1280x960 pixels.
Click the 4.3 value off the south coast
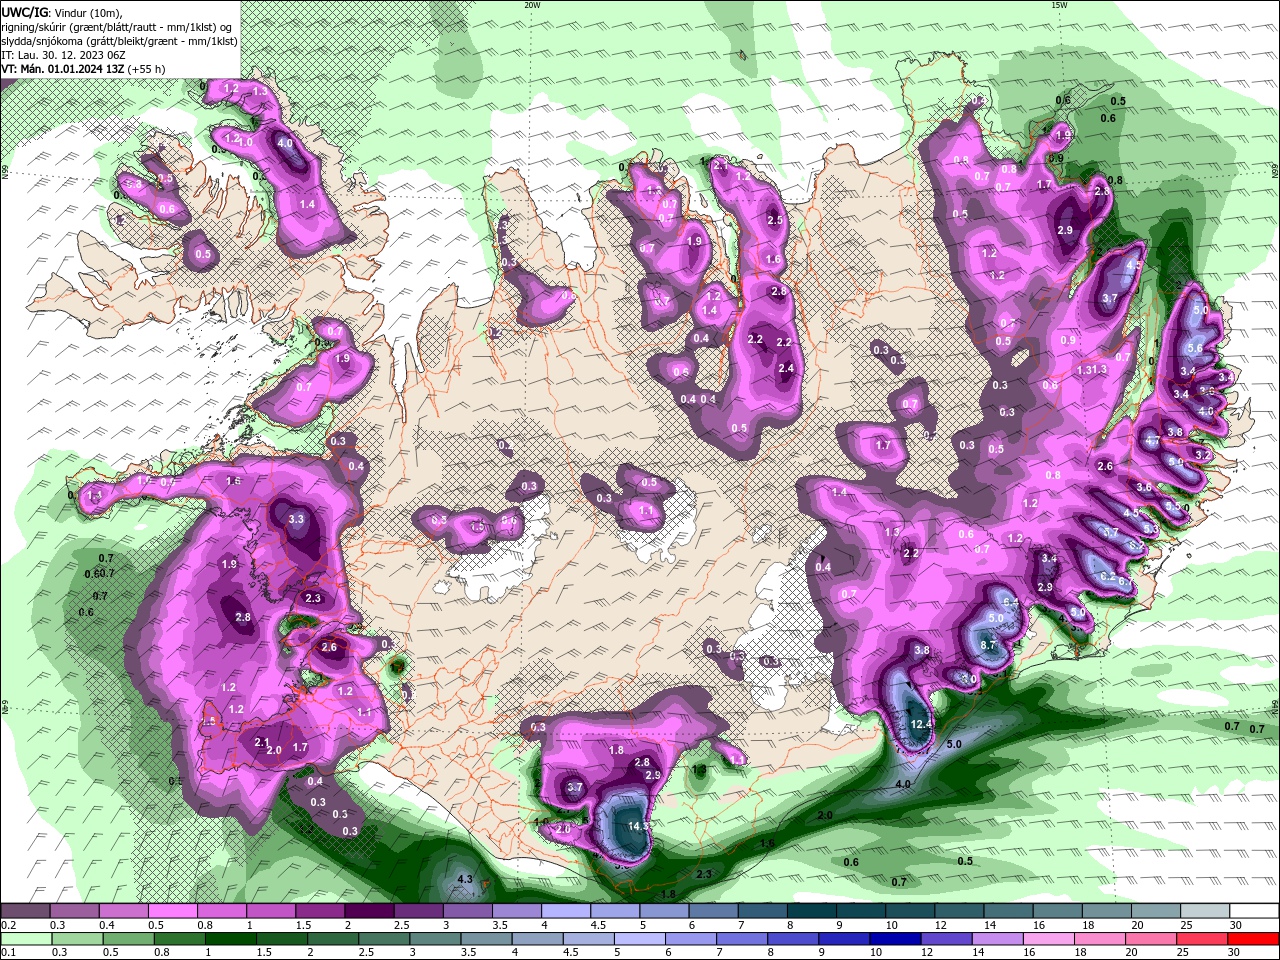[x=464, y=879]
